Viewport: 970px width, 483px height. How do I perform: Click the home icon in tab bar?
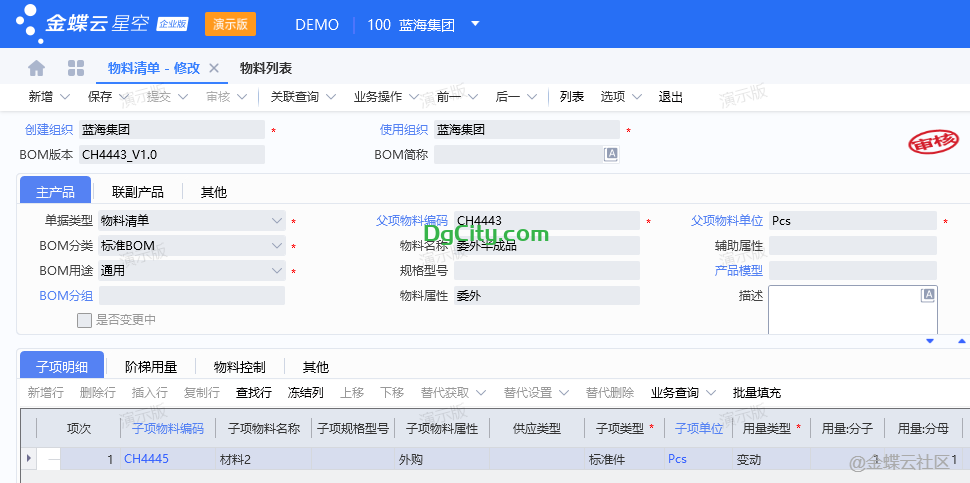(37, 68)
